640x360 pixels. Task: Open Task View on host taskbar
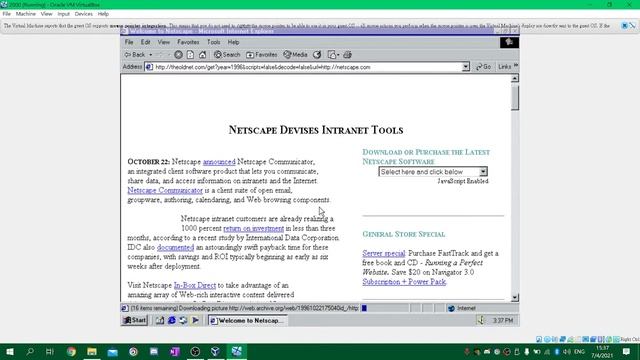click(50, 352)
